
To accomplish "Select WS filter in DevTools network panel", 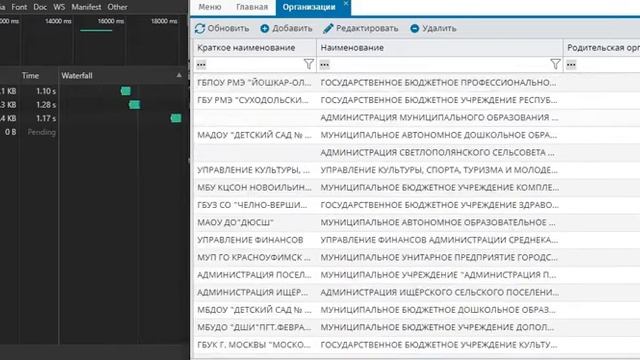I will (59, 7).
